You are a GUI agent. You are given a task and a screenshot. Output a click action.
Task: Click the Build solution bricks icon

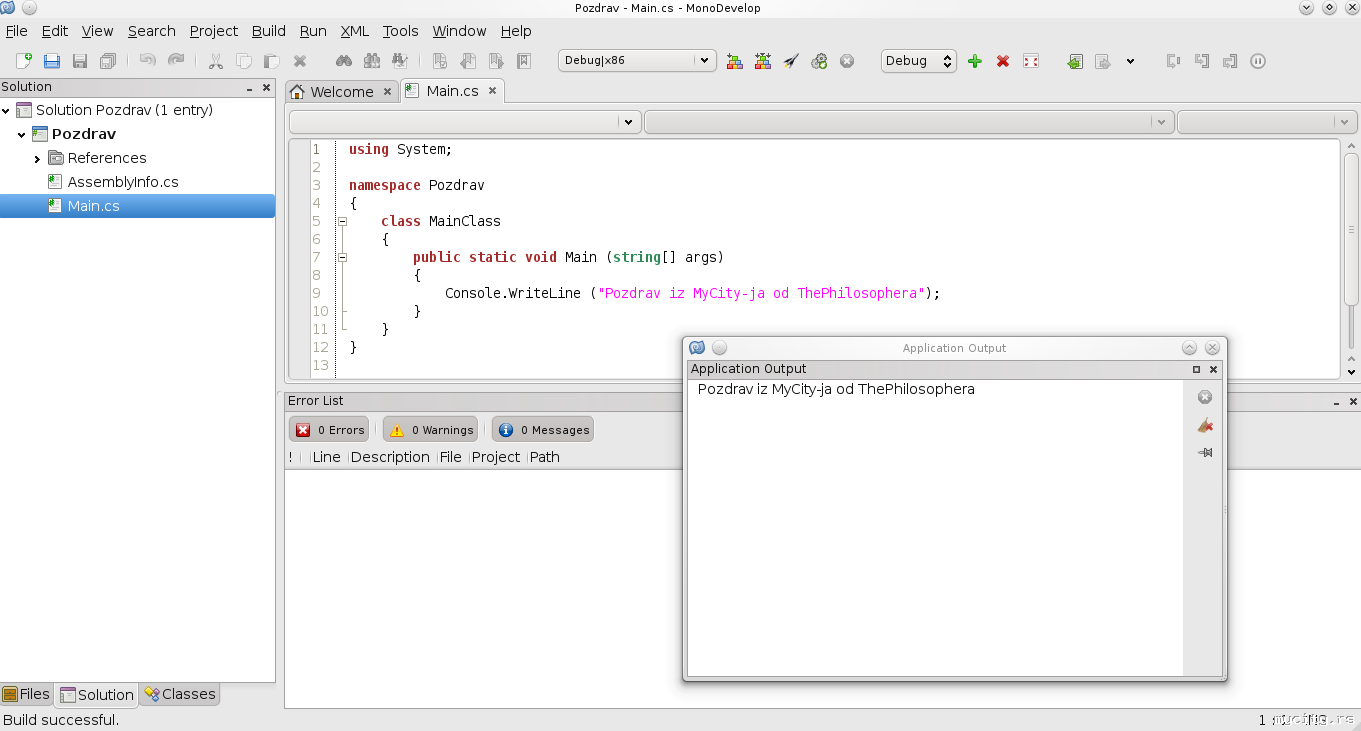(735, 61)
